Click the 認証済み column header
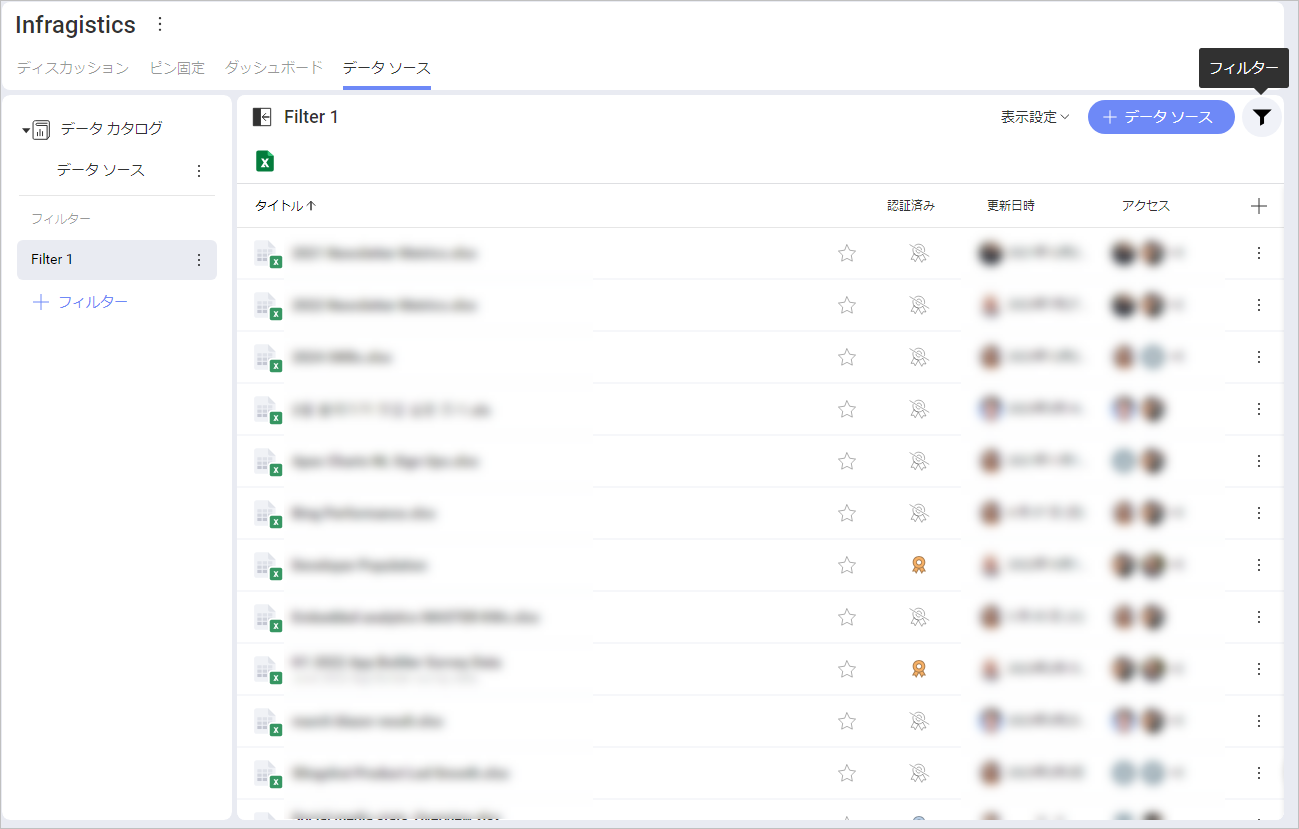 coord(911,206)
